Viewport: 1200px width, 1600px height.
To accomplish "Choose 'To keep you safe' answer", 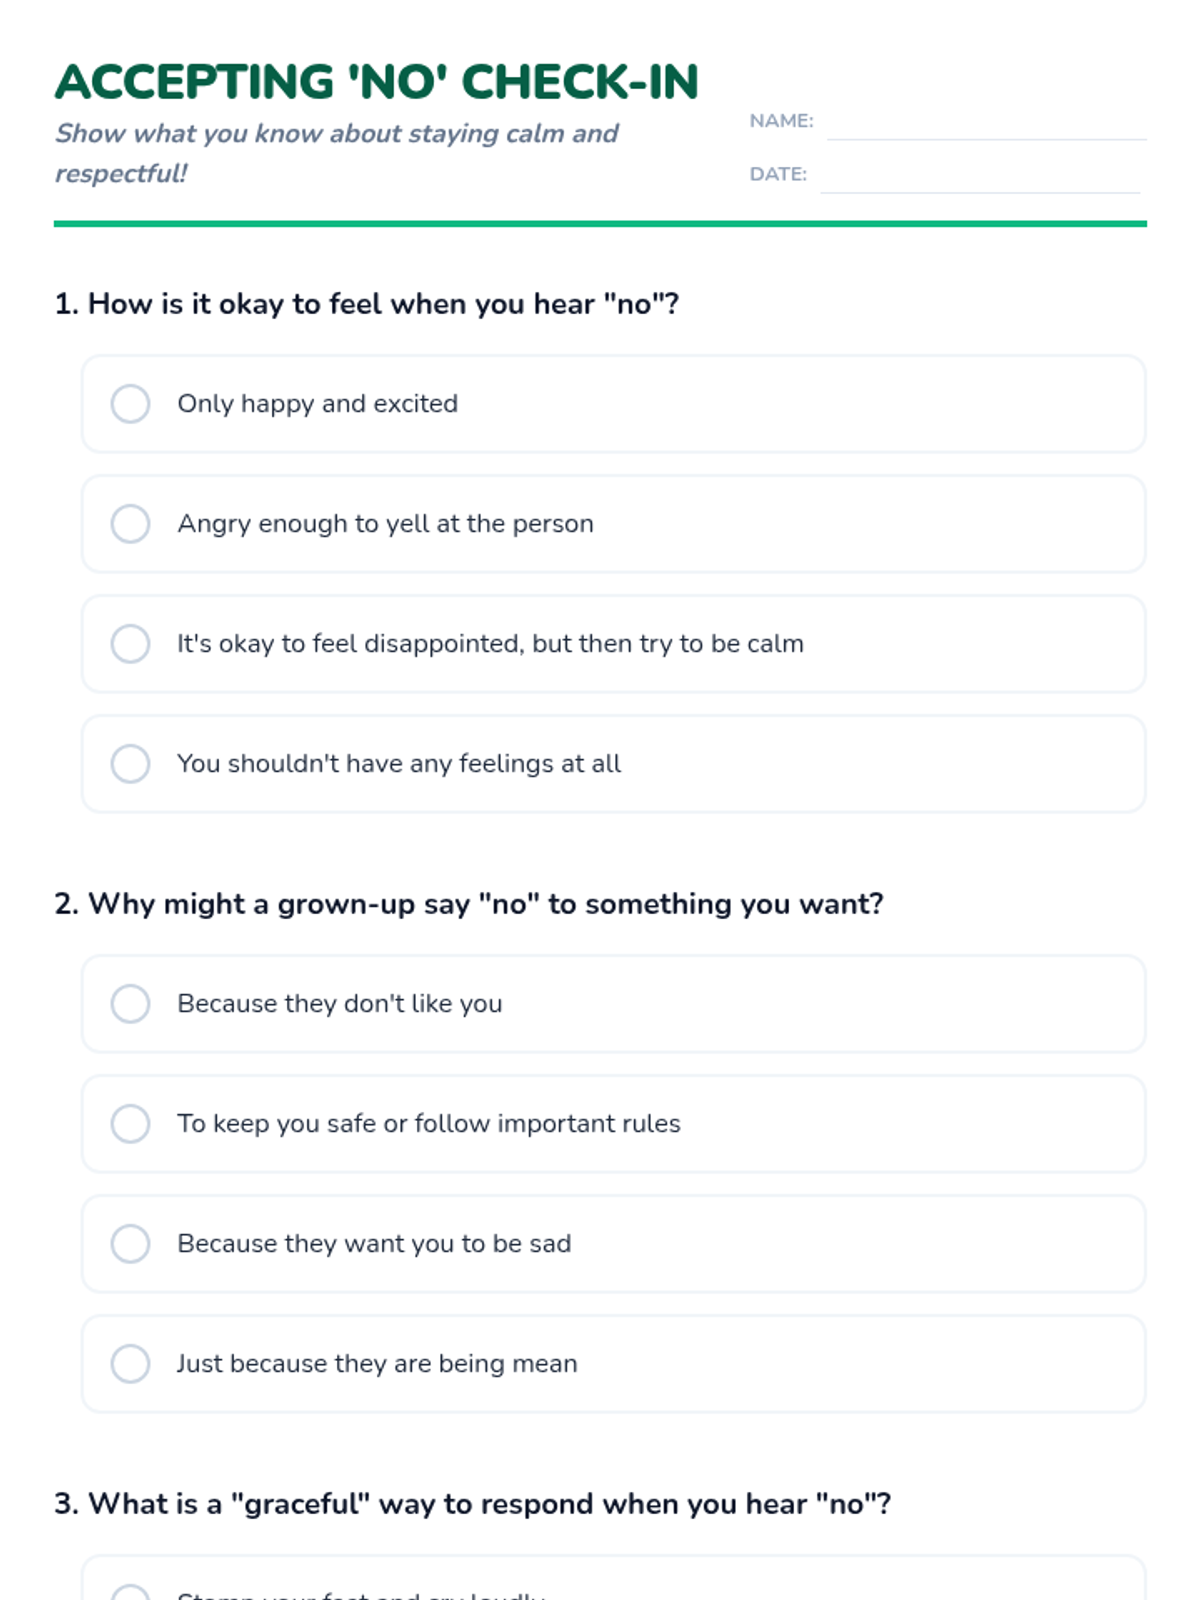I will tap(130, 1124).
